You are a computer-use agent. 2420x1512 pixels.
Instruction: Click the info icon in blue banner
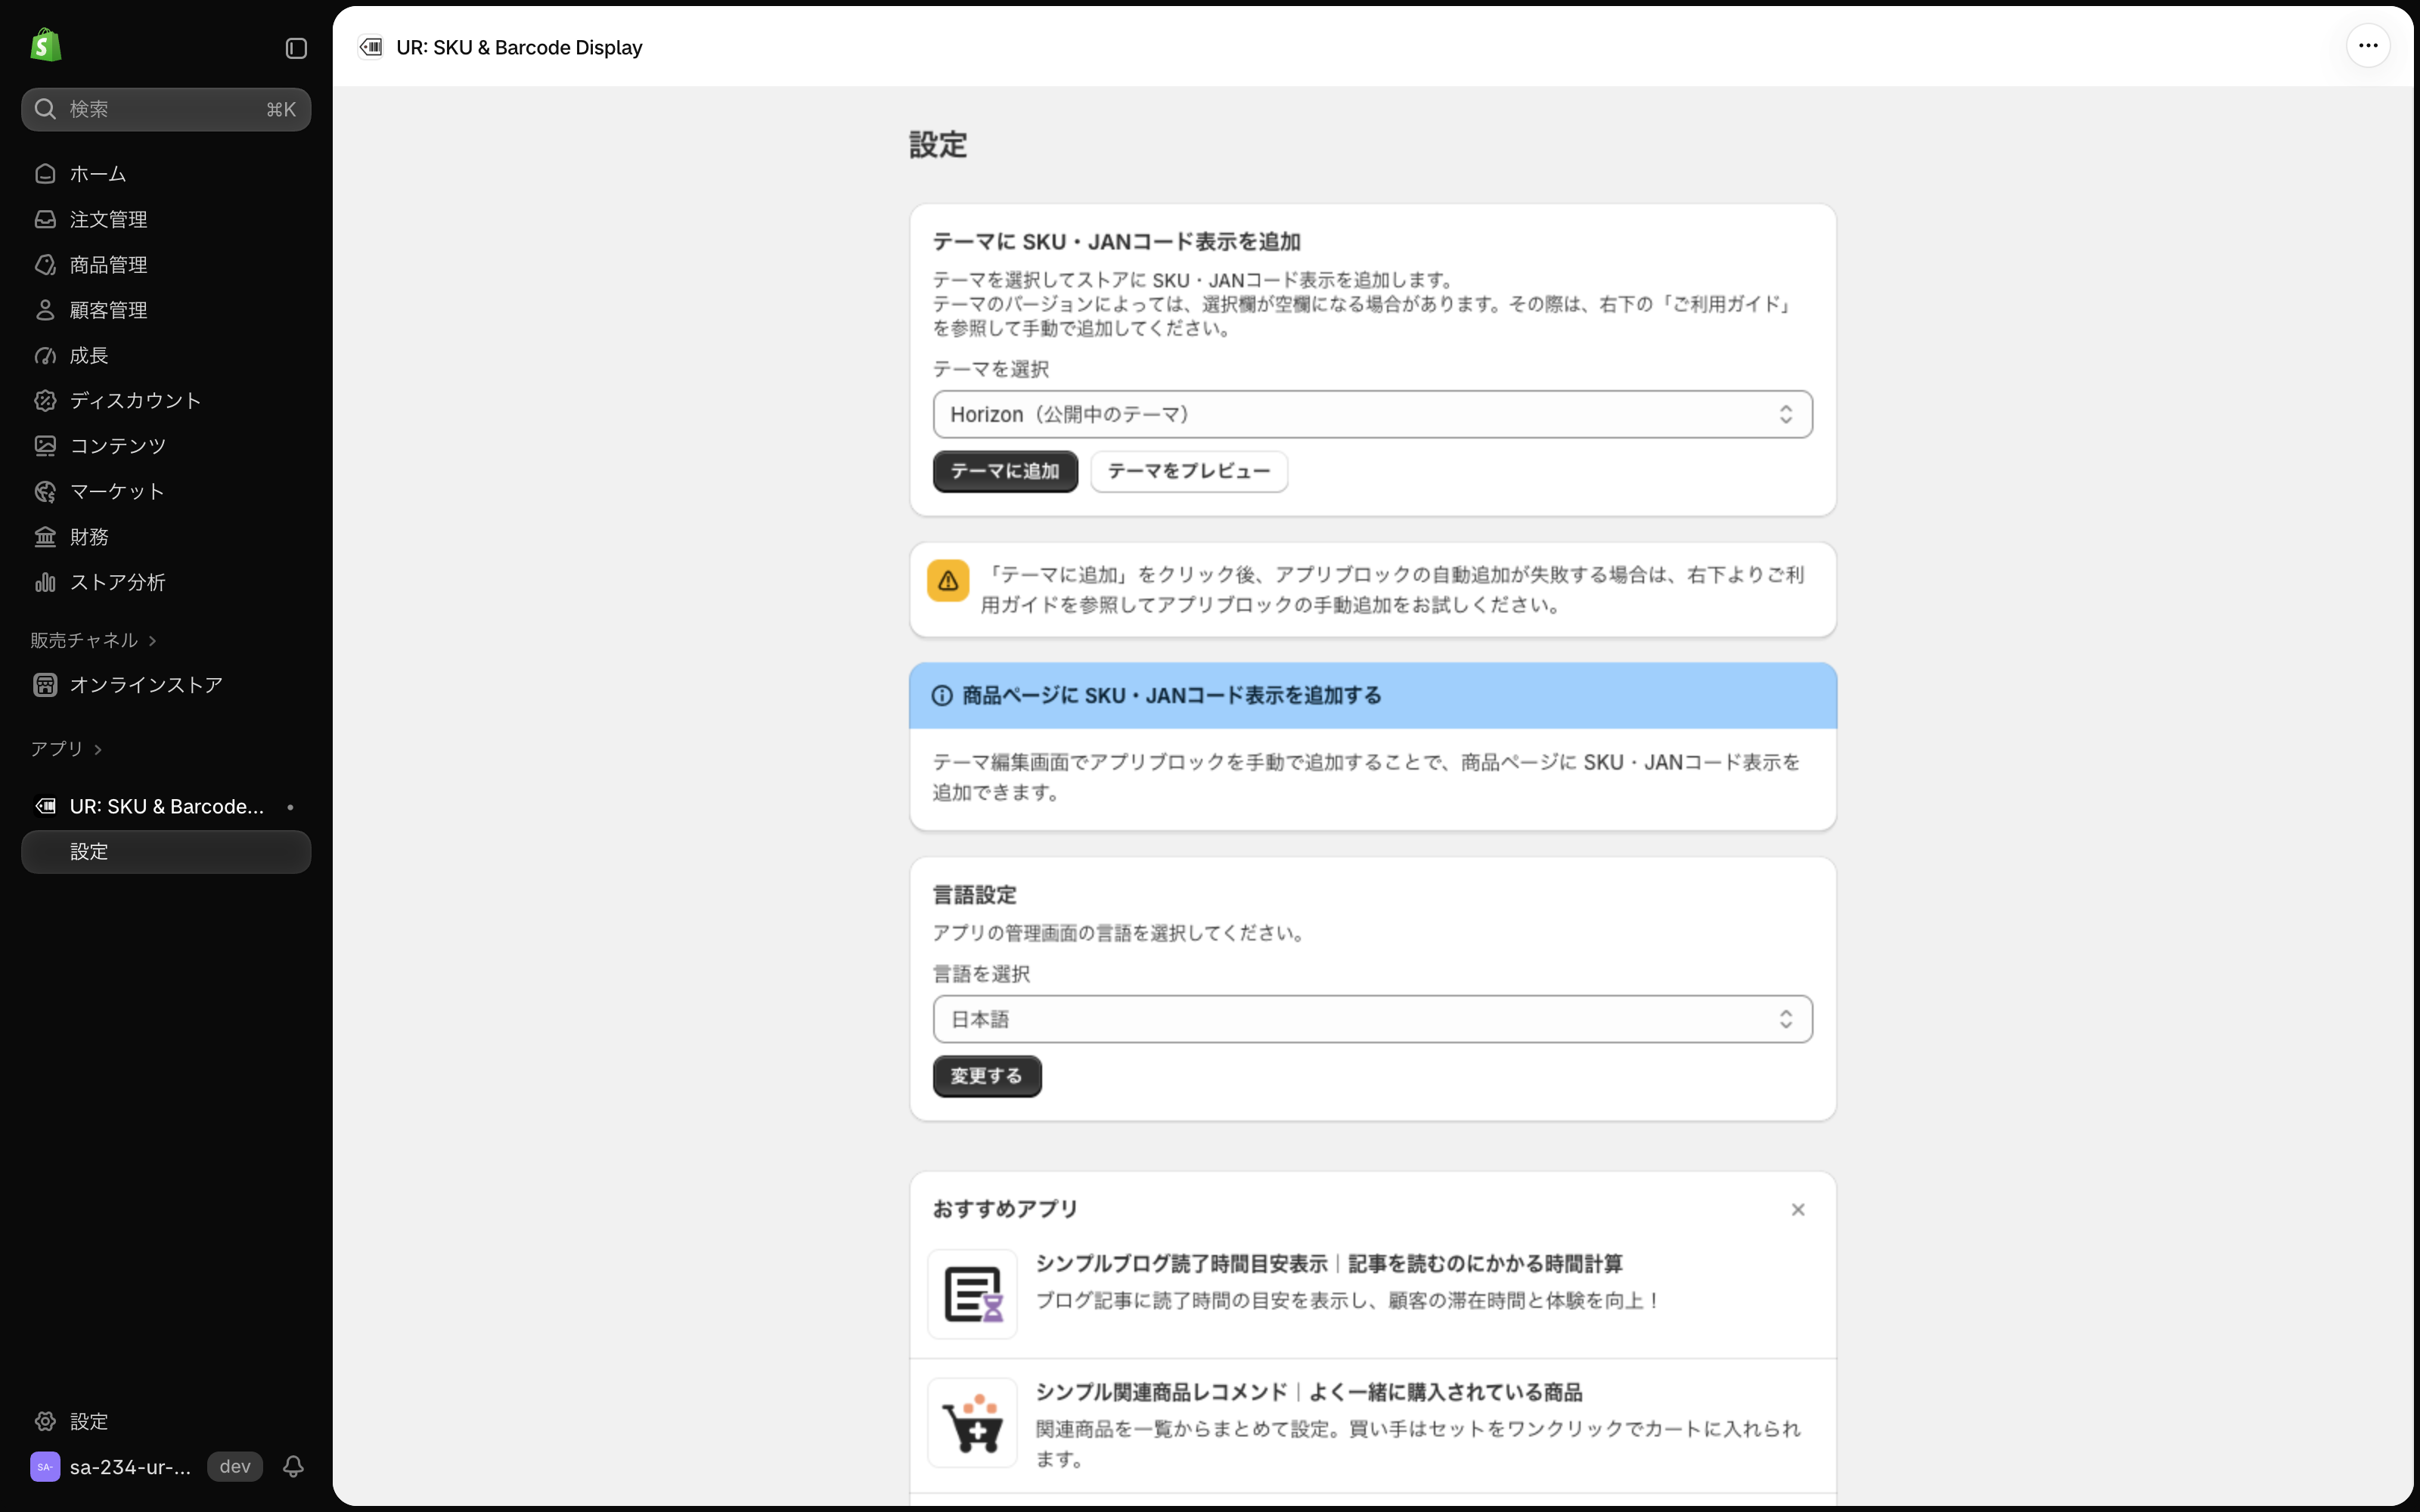pos(942,696)
